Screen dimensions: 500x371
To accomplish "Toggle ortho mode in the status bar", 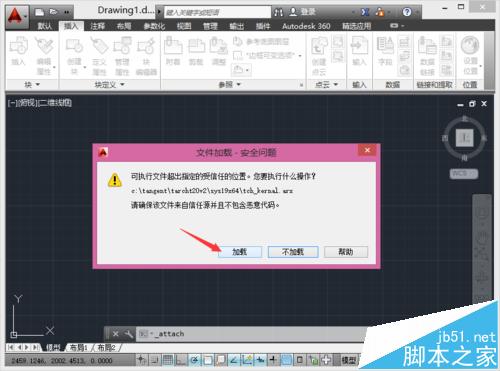I will click(181, 360).
